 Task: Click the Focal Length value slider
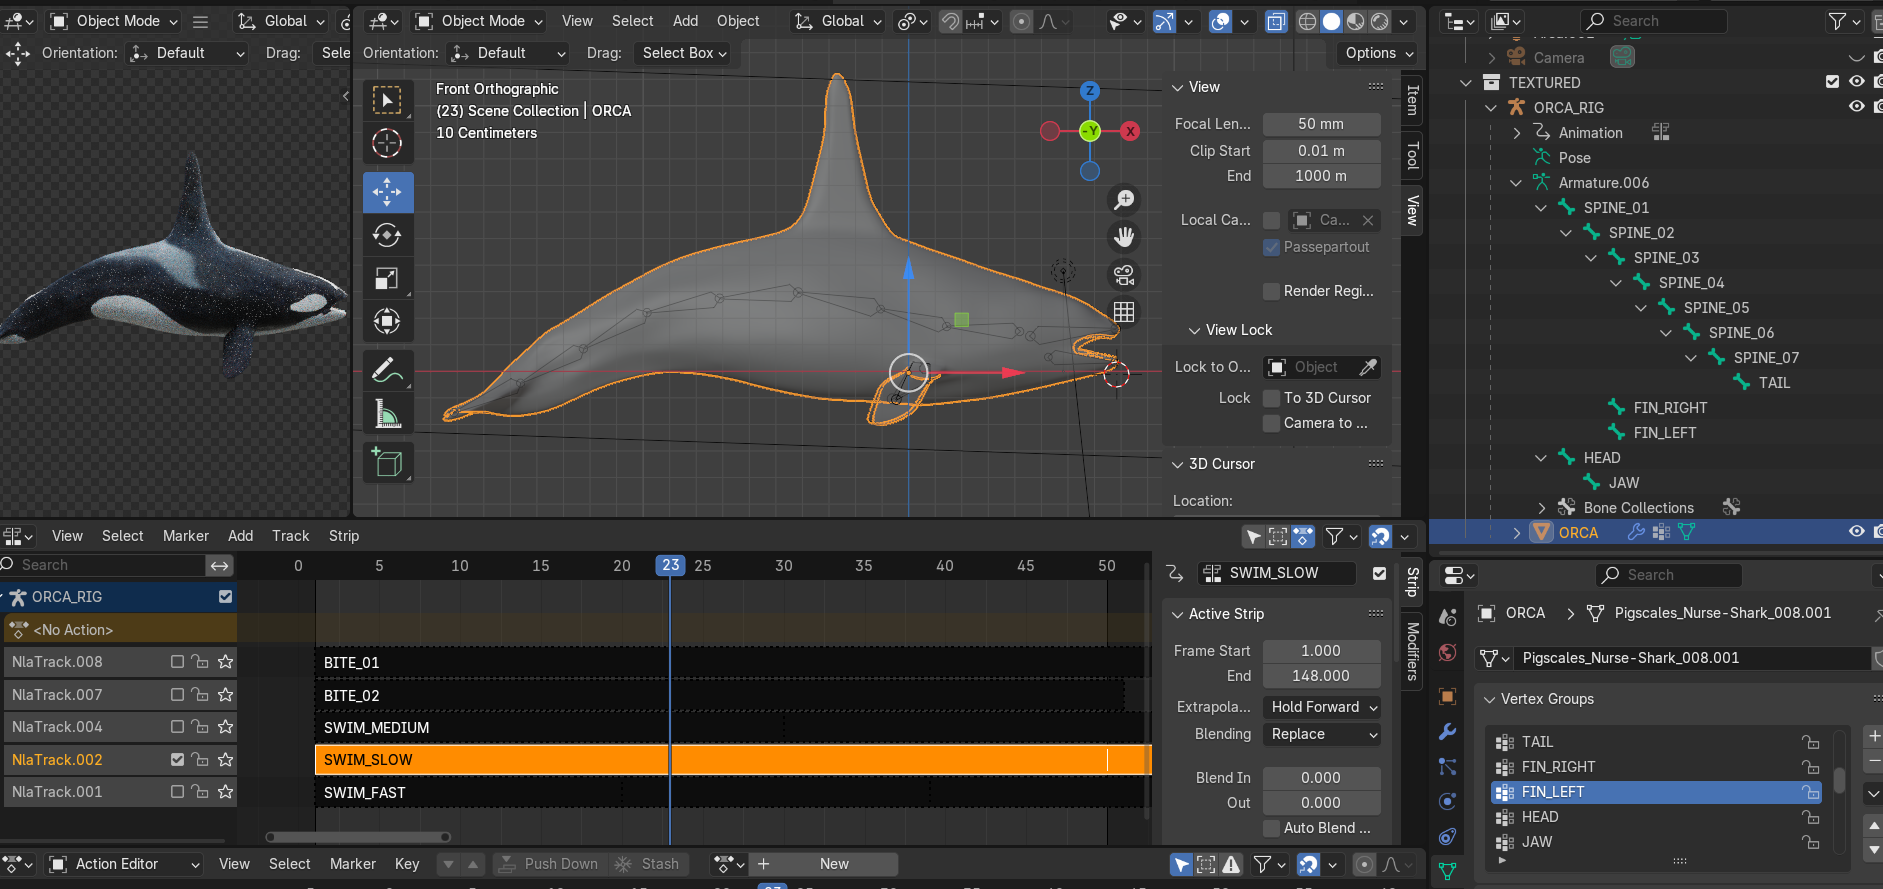tap(1321, 124)
